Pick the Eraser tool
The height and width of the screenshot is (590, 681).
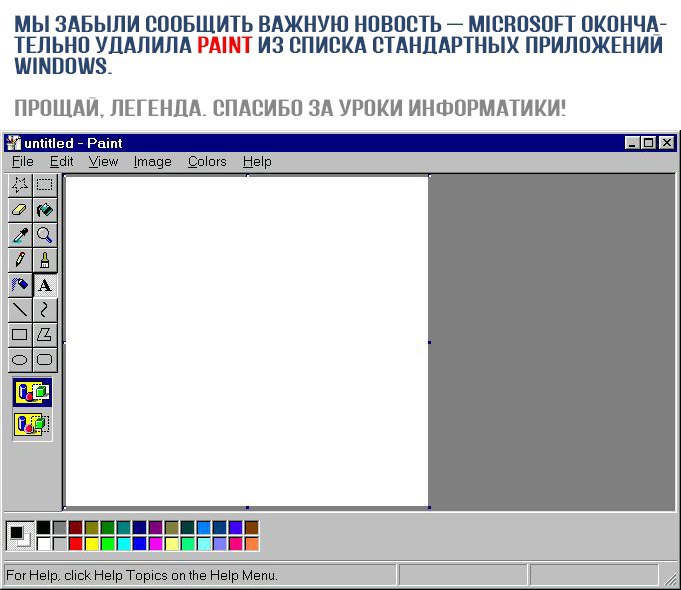(20, 210)
